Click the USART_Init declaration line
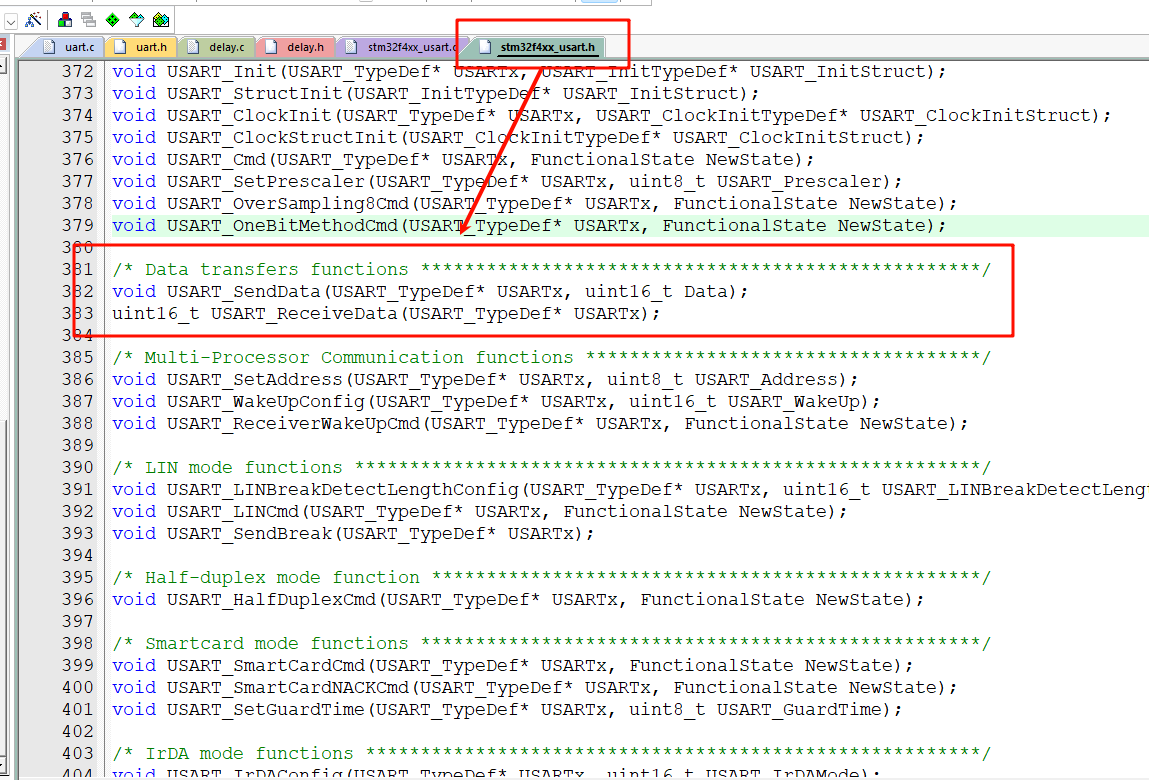The height and width of the screenshot is (780, 1149). [x=529, y=72]
